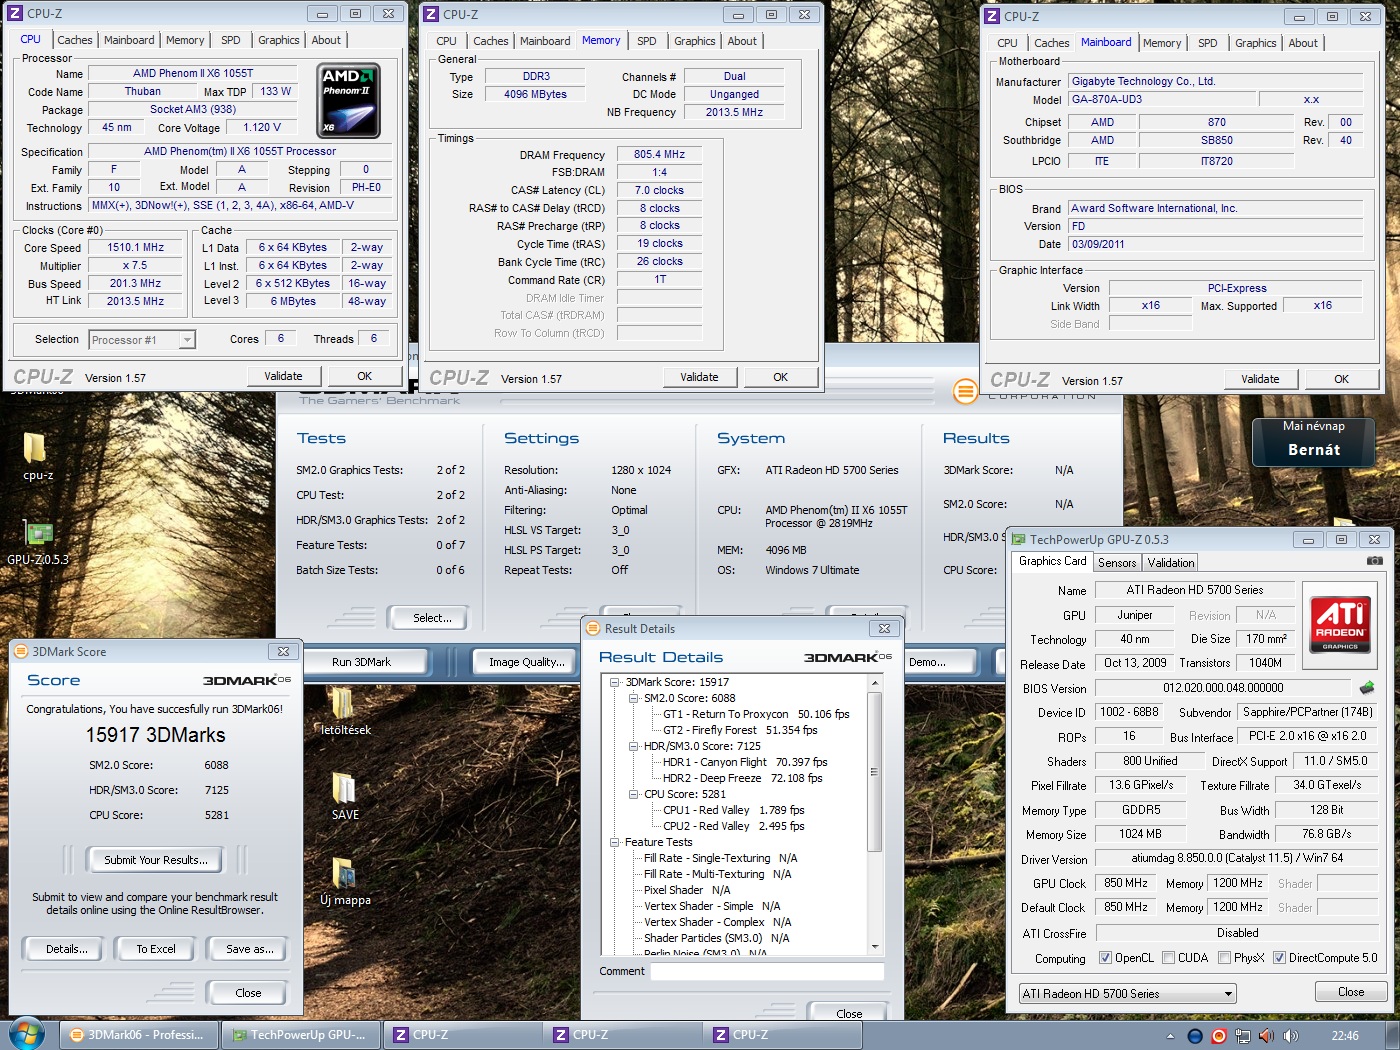Click the Windows Start orb
The image size is (1400, 1050).
[x=27, y=1034]
